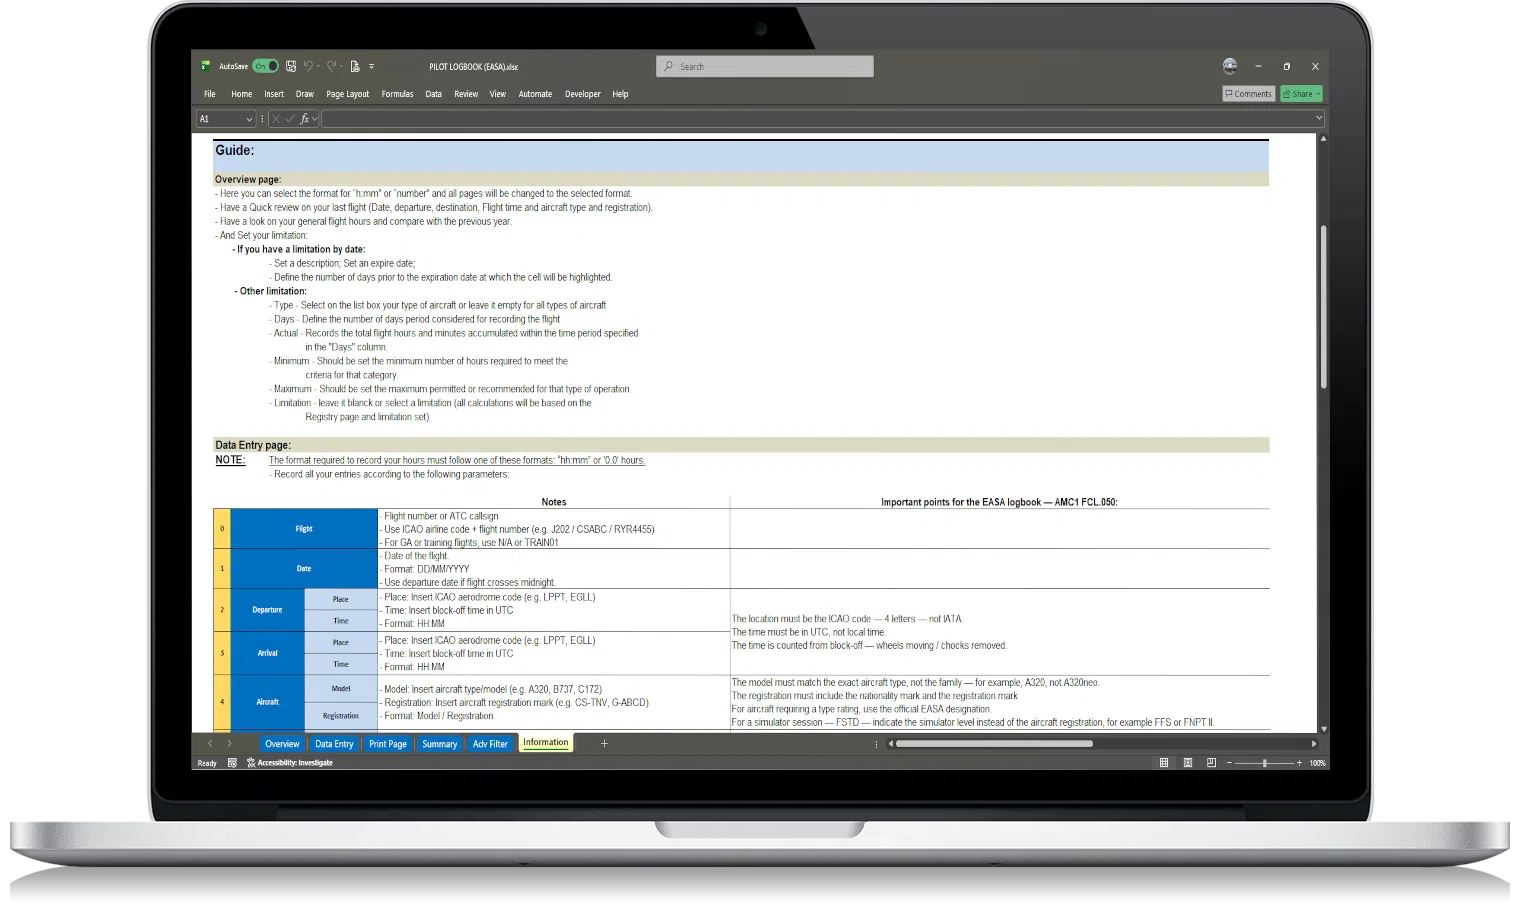Click the Redo arrow icon
This screenshot has width=1520, height=920.
(x=331, y=66)
